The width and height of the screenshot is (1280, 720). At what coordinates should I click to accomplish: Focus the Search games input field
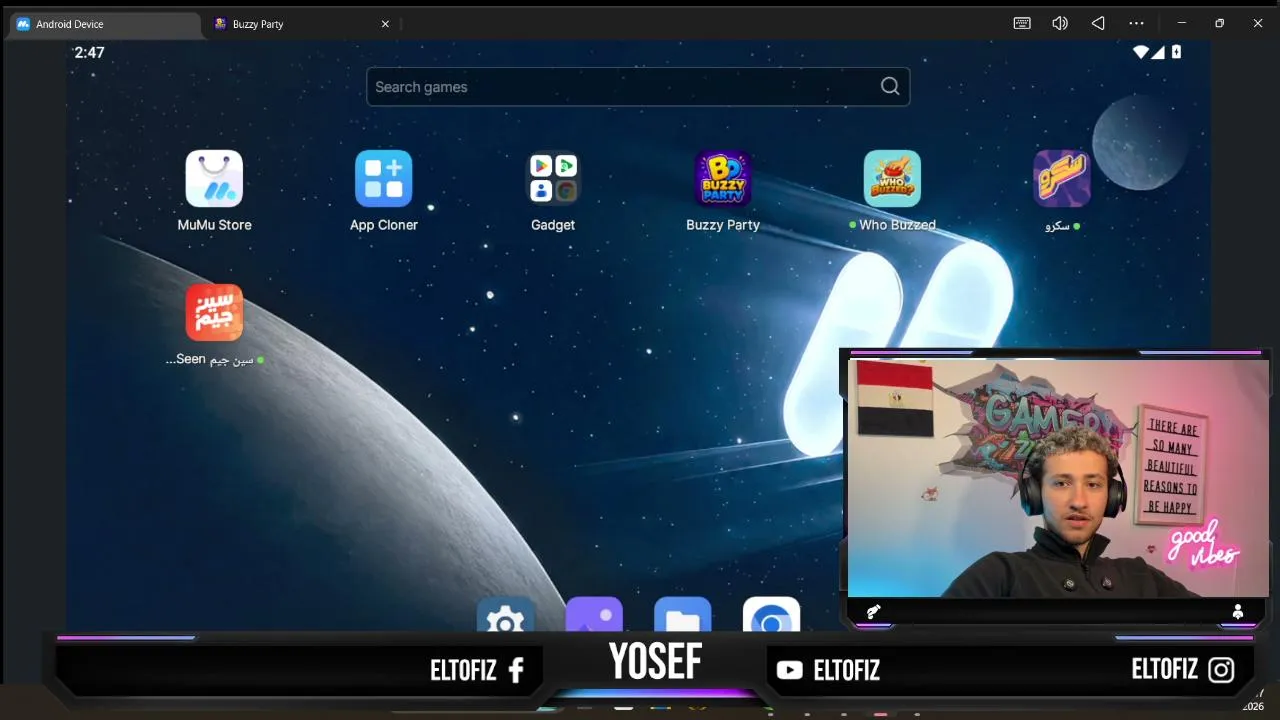pos(638,87)
